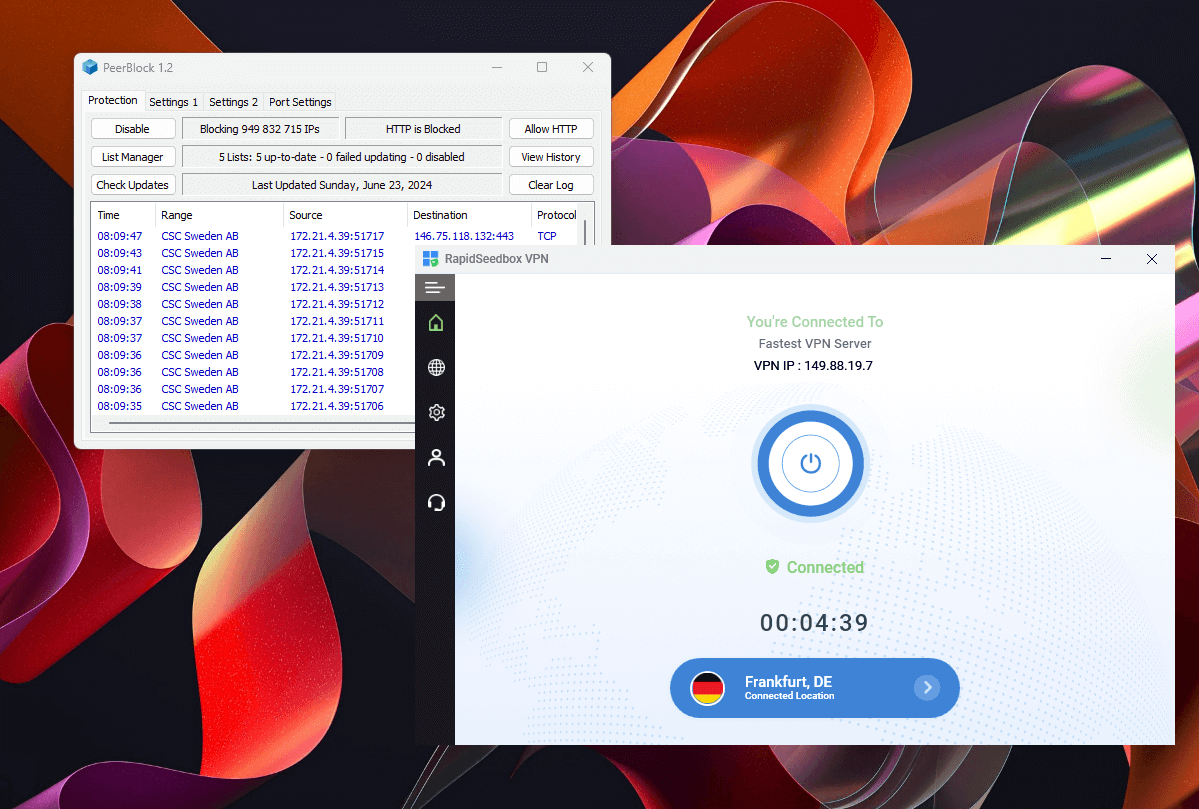Screen dimensions: 1199x809
Task: Maximize the PeerBlock window
Action: coord(542,67)
